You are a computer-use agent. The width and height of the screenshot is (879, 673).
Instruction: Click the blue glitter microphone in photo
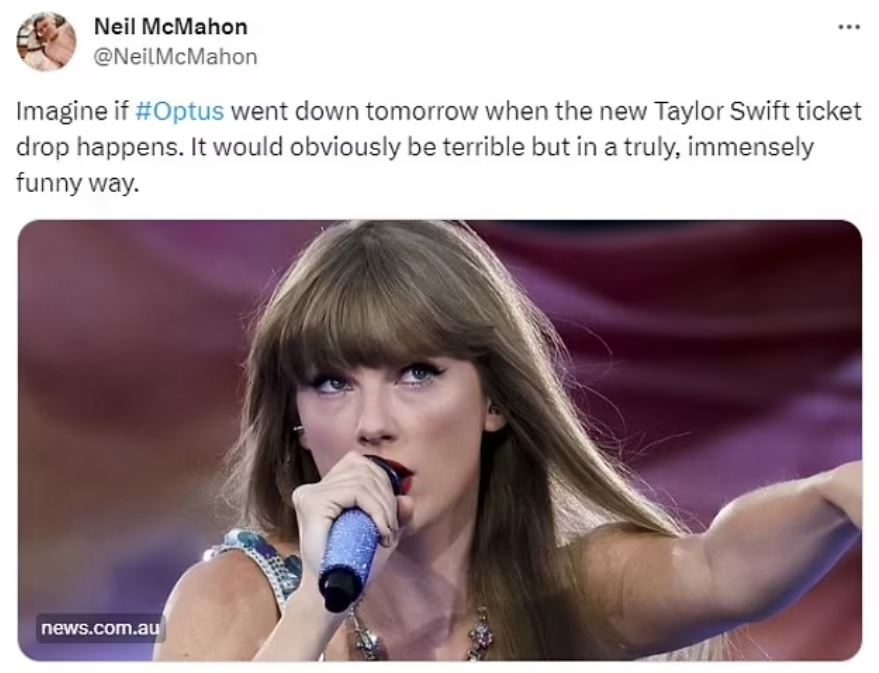(352, 545)
